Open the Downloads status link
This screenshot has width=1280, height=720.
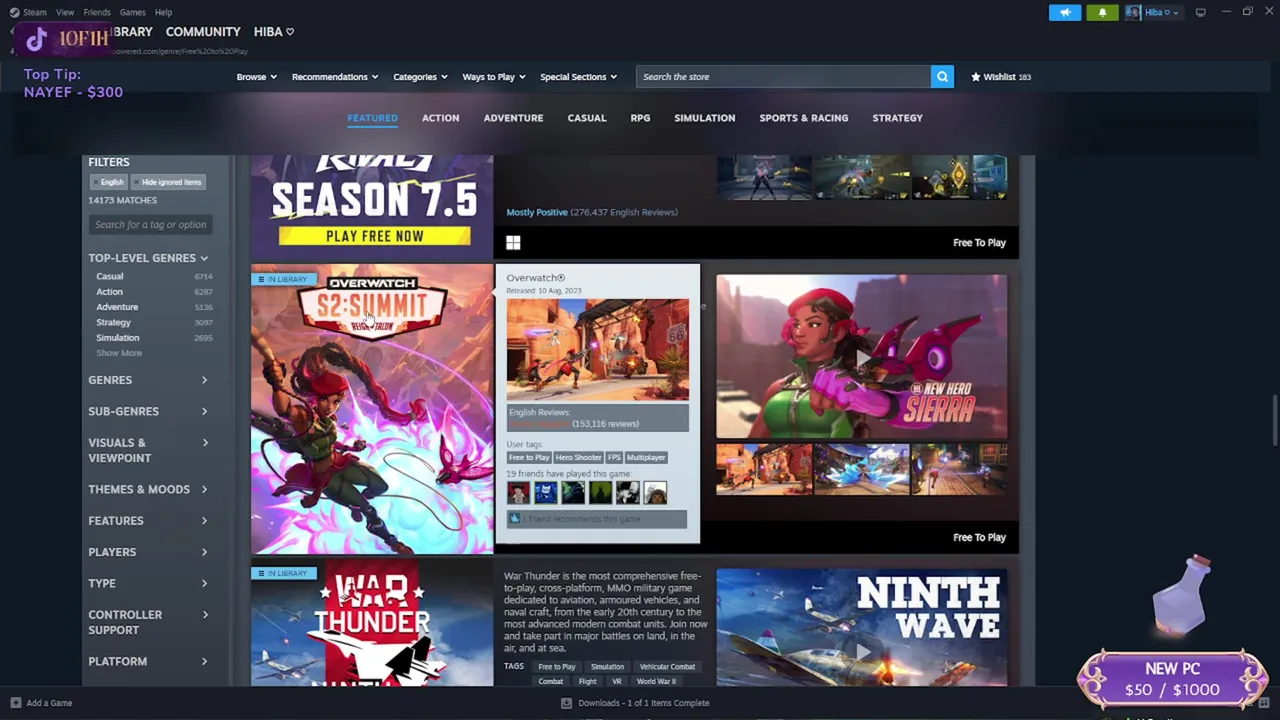coord(636,703)
